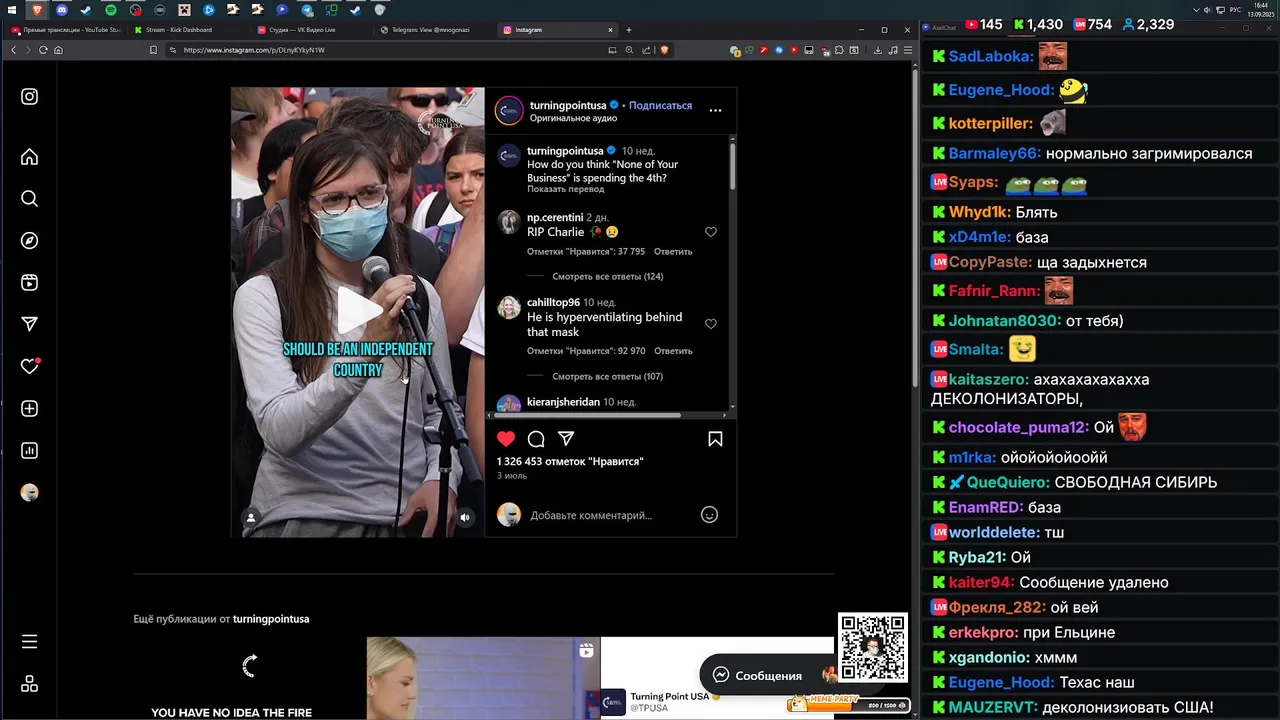This screenshot has height=720, width=1280.
Task: Click the turningpointusa avatar in post header
Action: pyautogui.click(x=509, y=110)
